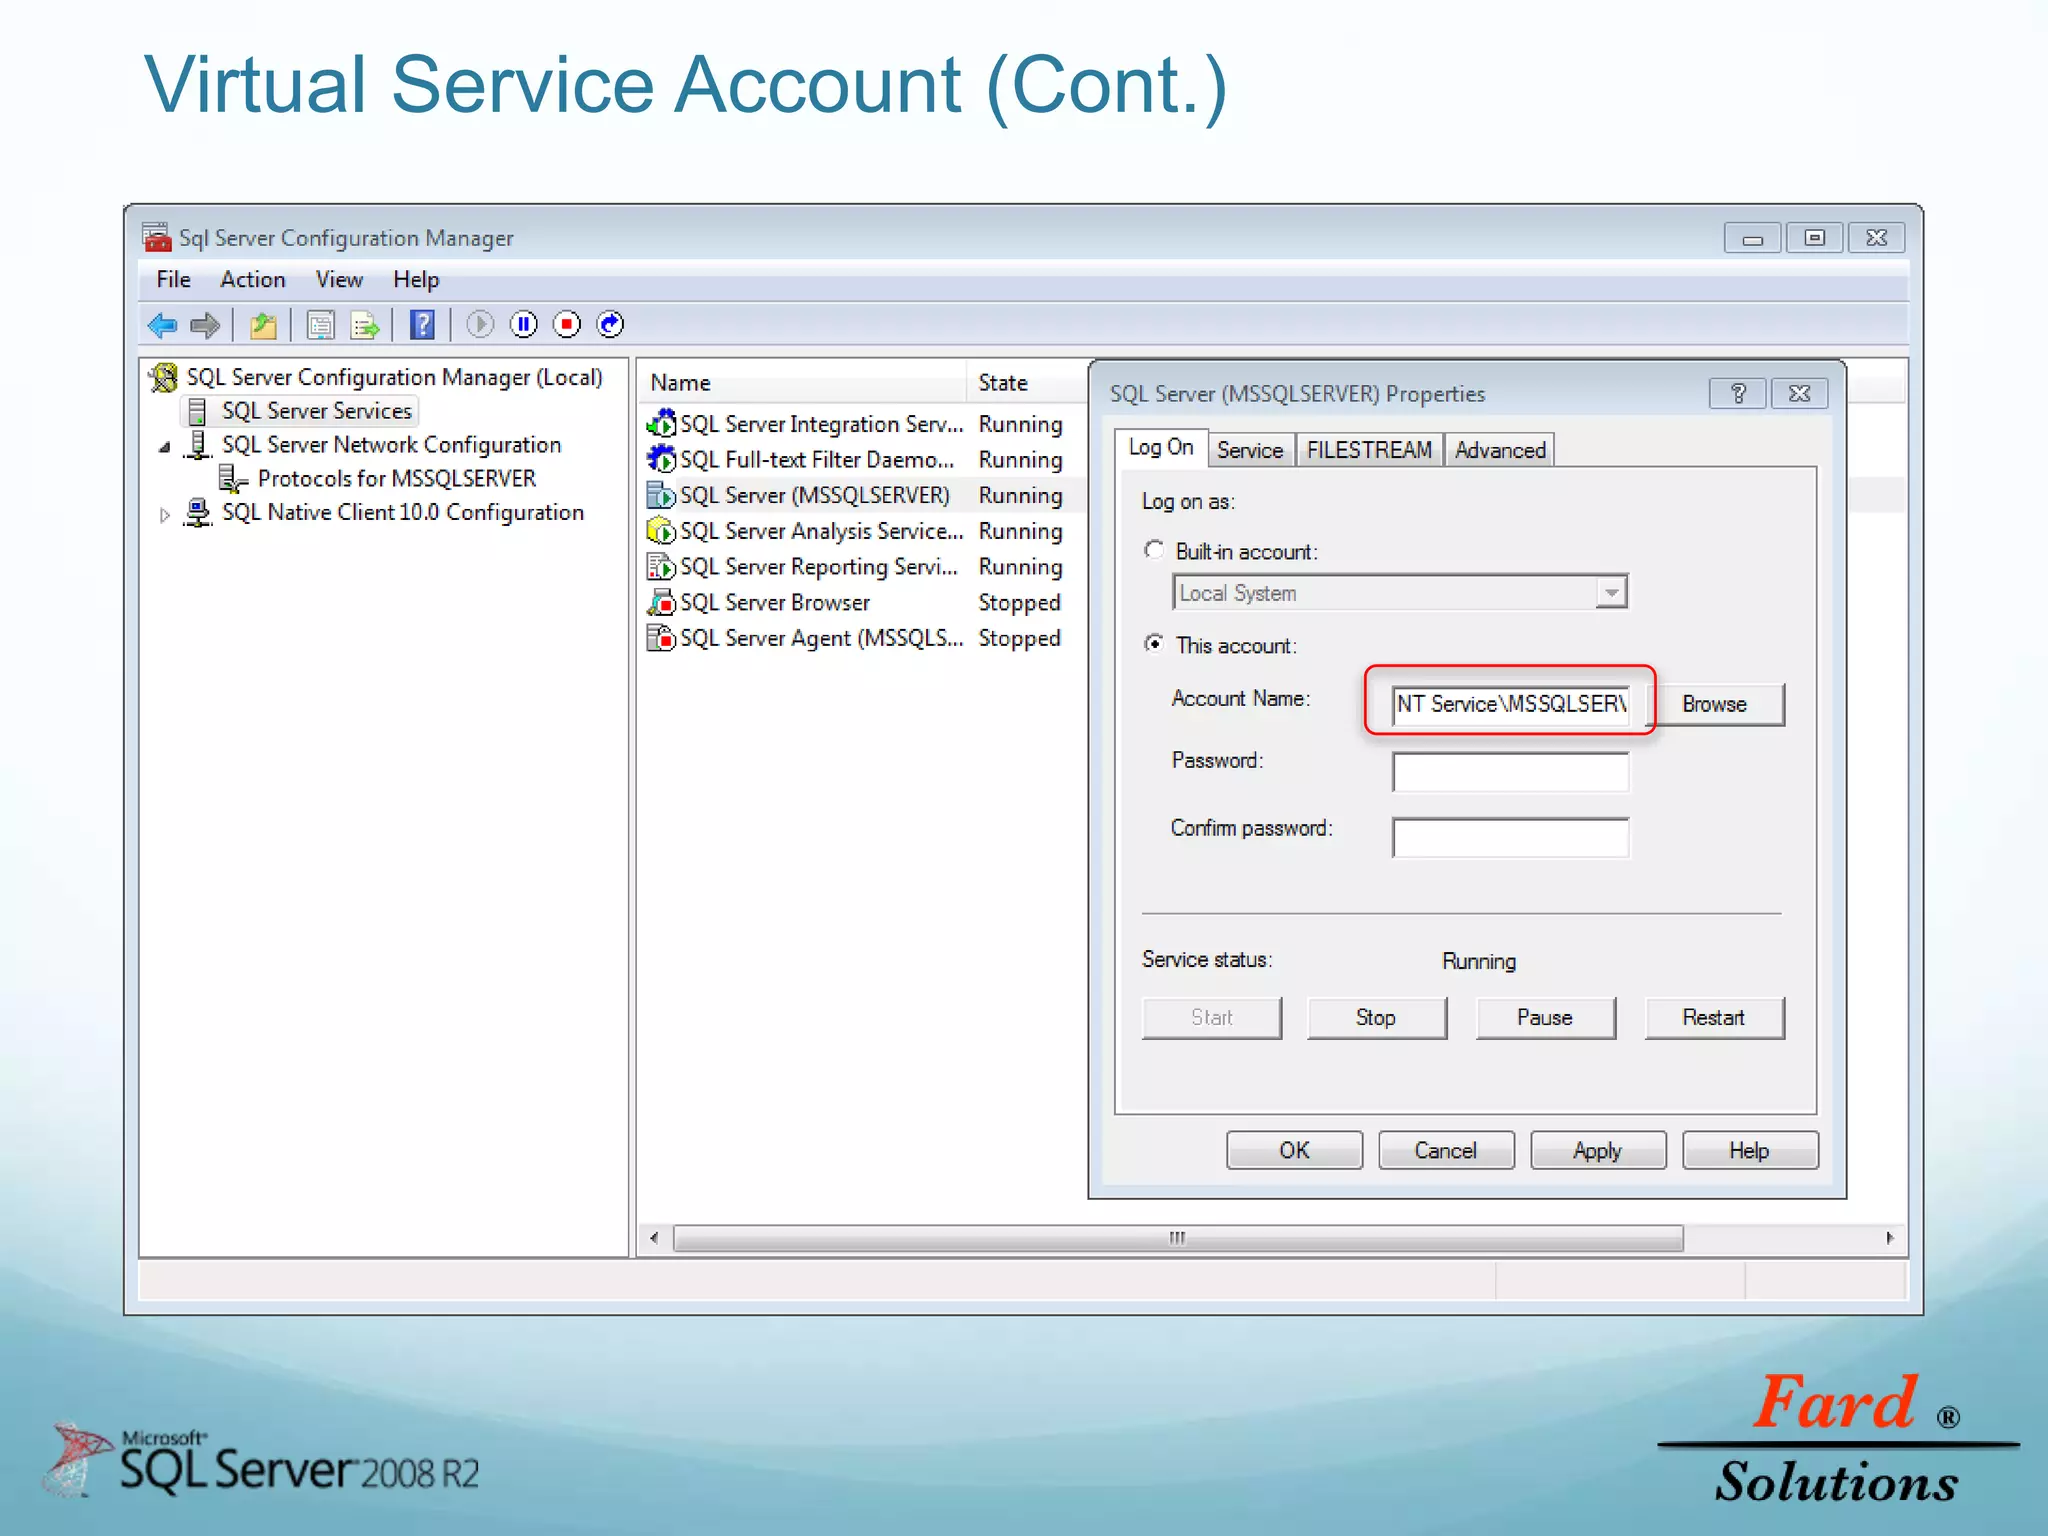2048x1536 pixels.
Task: Switch to the Service tab
Action: [1250, 451]
